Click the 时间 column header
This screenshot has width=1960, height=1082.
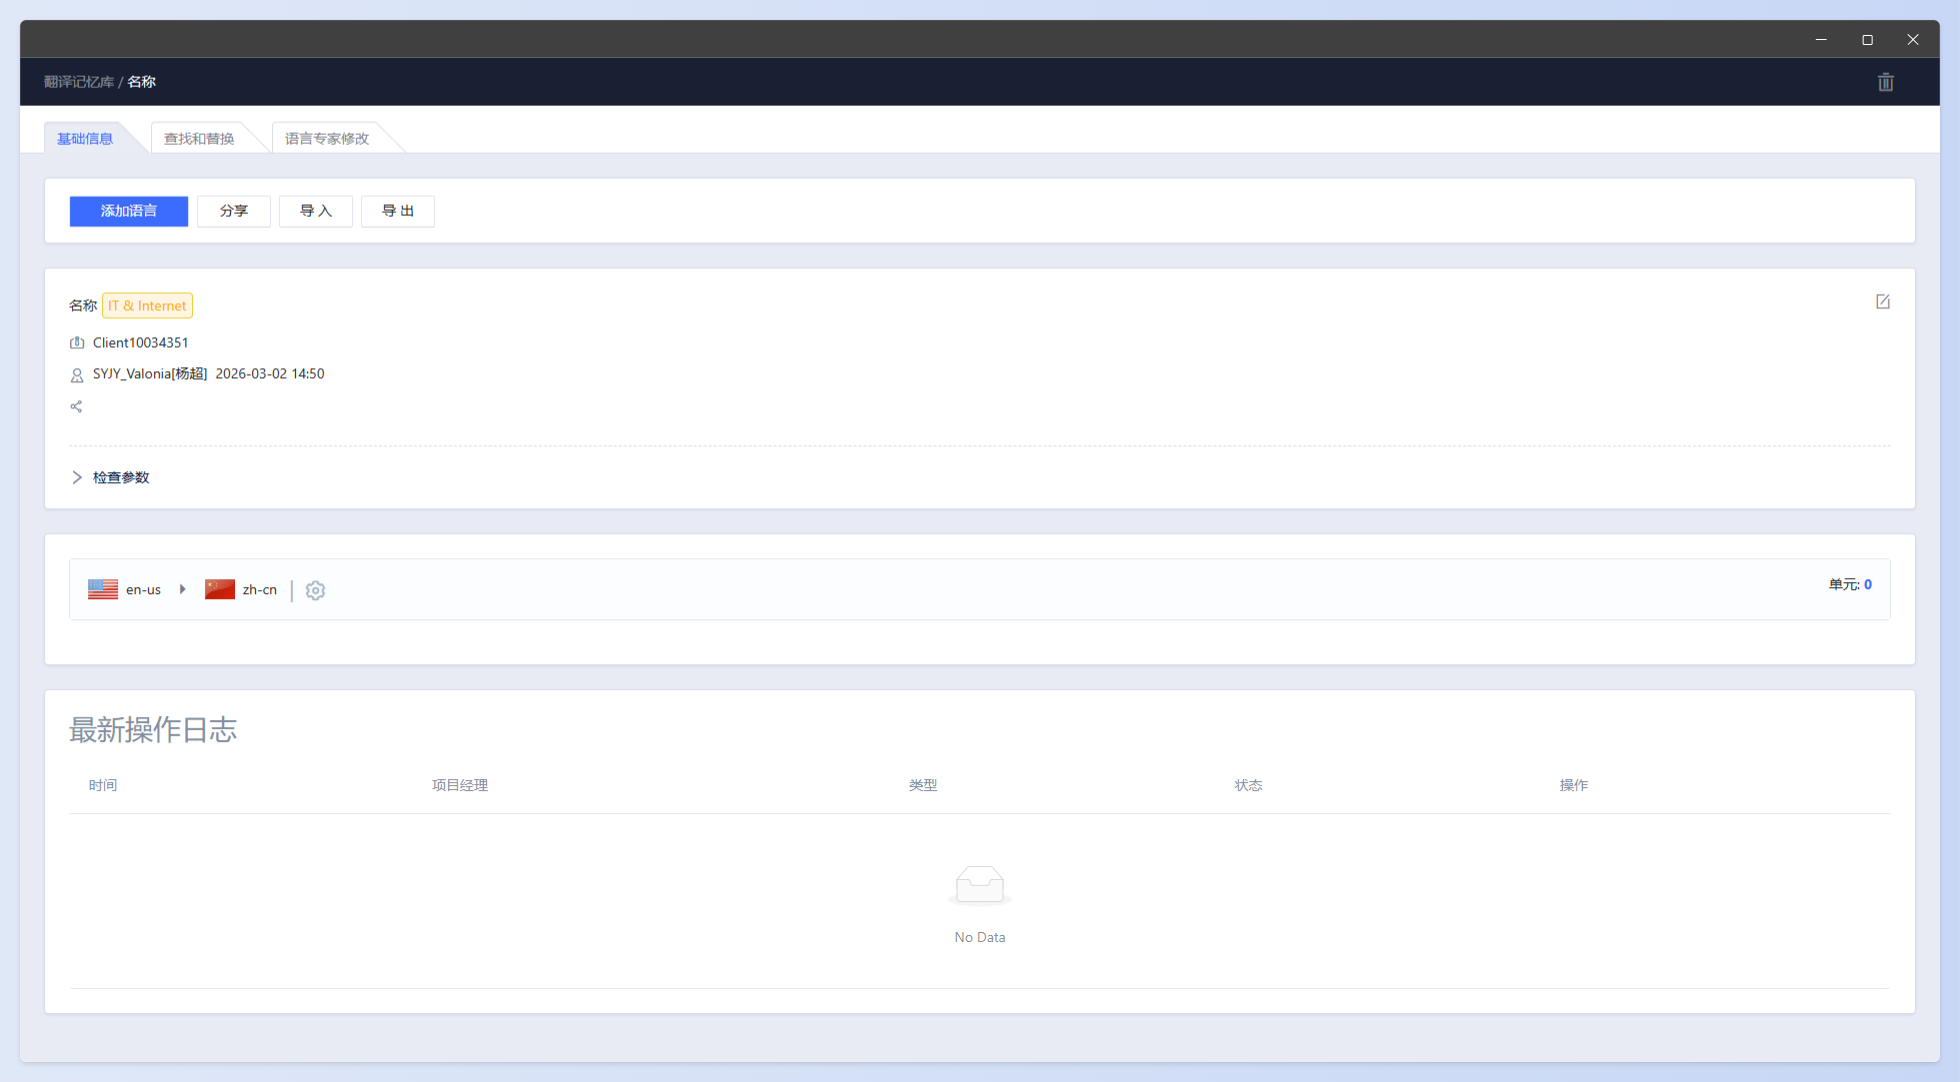(103, 785)
